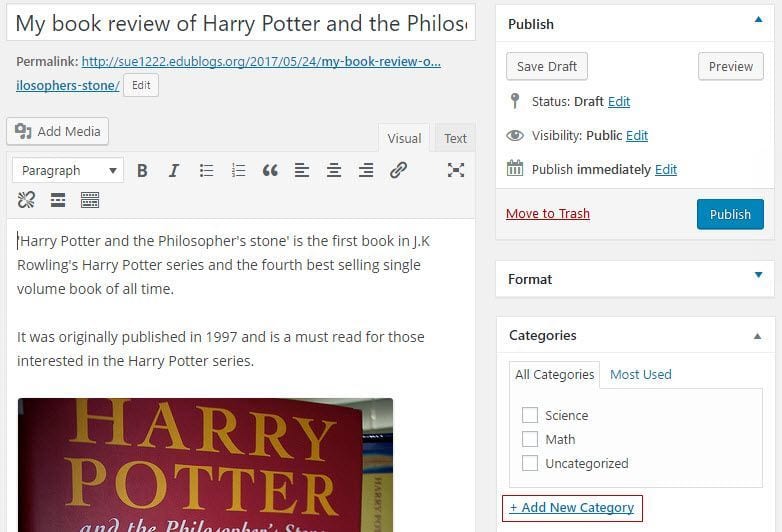Screen dimensions: 782x532
Task: Click the Preview button
Action: 731,66
